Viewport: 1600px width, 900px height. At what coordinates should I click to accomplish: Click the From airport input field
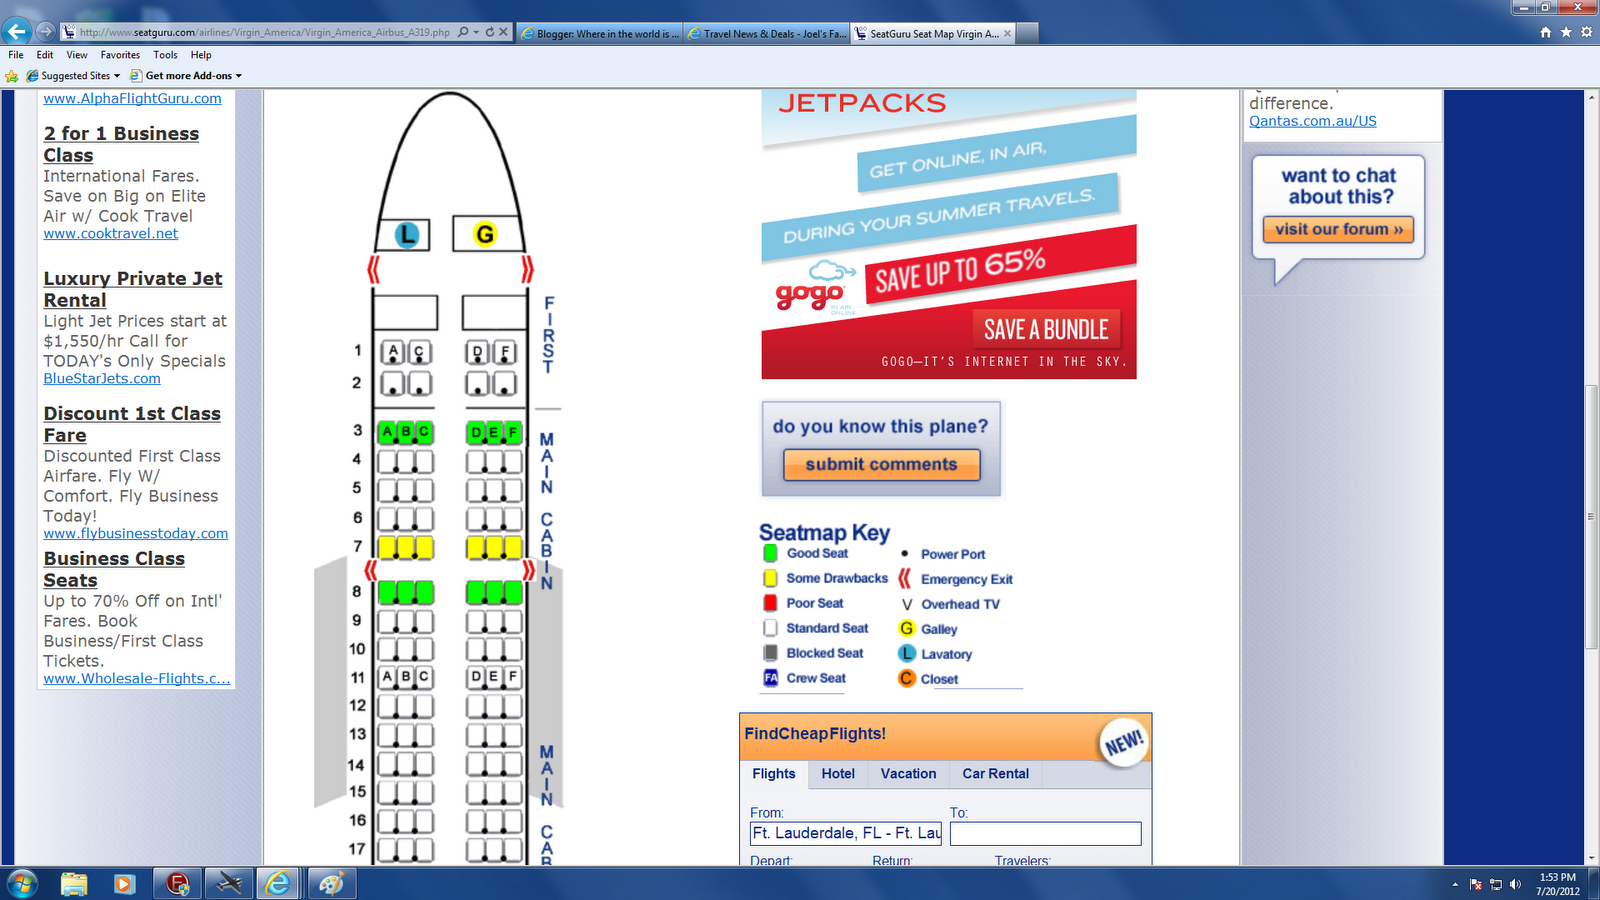(846, 833)
